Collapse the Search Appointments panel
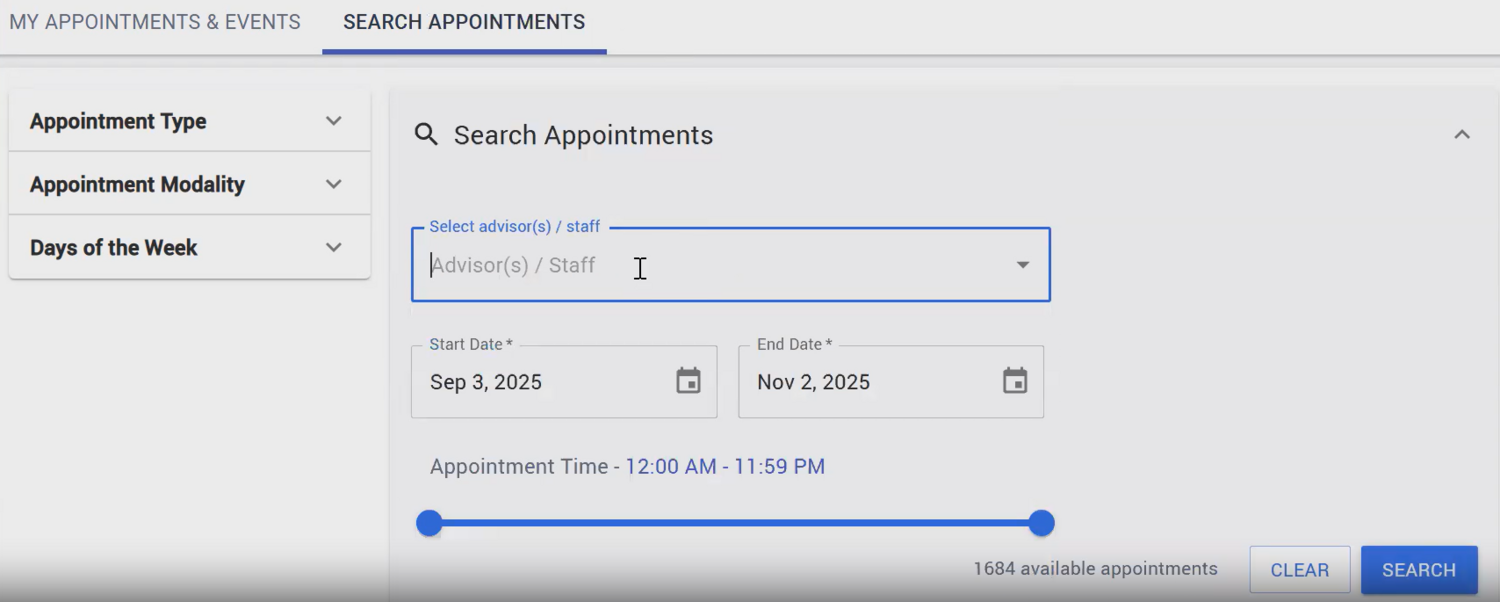The height and width of the screenshot is (602, 1500). [x=1462, y=135]
